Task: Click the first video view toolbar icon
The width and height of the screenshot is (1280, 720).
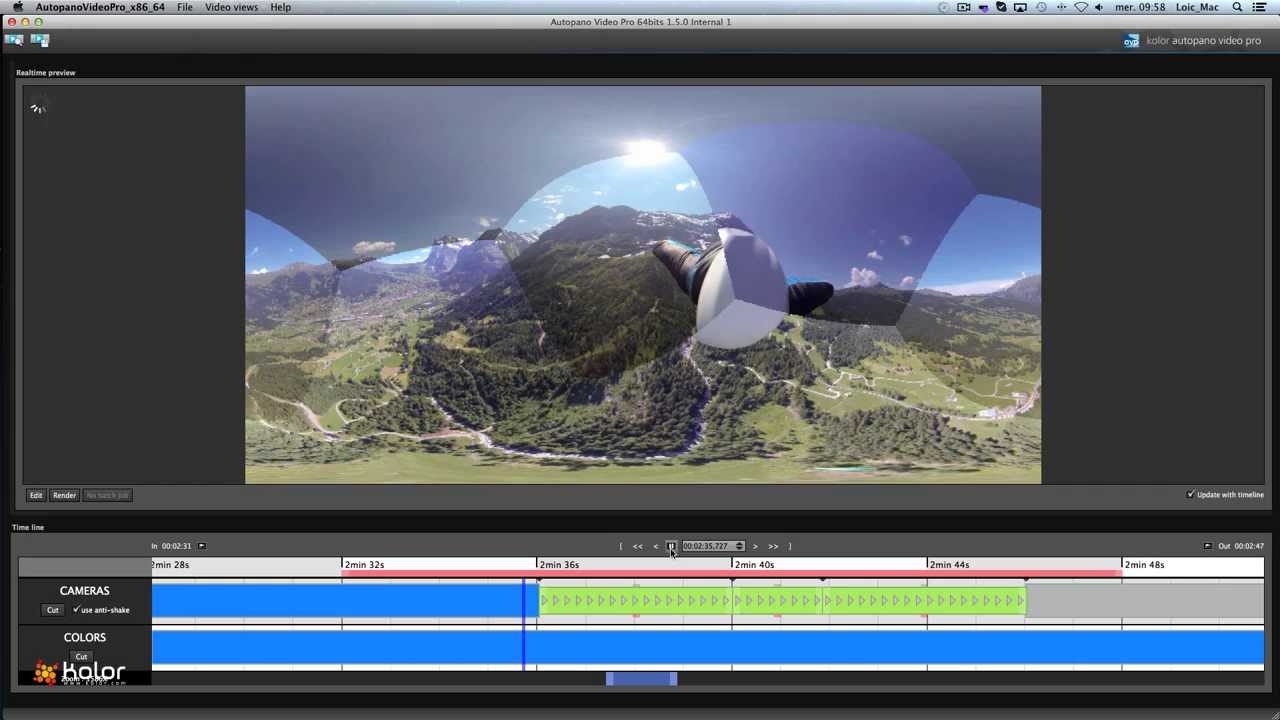Action: click(x=14, y=40)
